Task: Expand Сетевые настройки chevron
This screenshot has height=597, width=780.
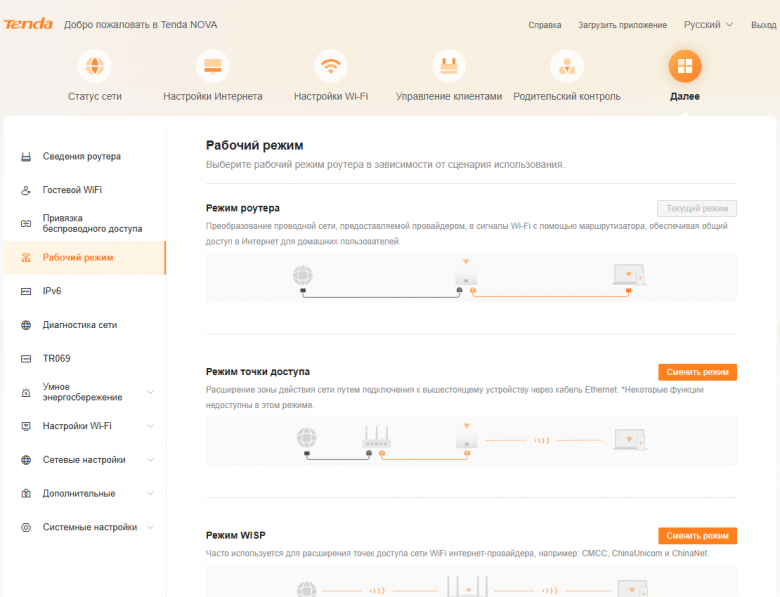Action: [150, 460]
